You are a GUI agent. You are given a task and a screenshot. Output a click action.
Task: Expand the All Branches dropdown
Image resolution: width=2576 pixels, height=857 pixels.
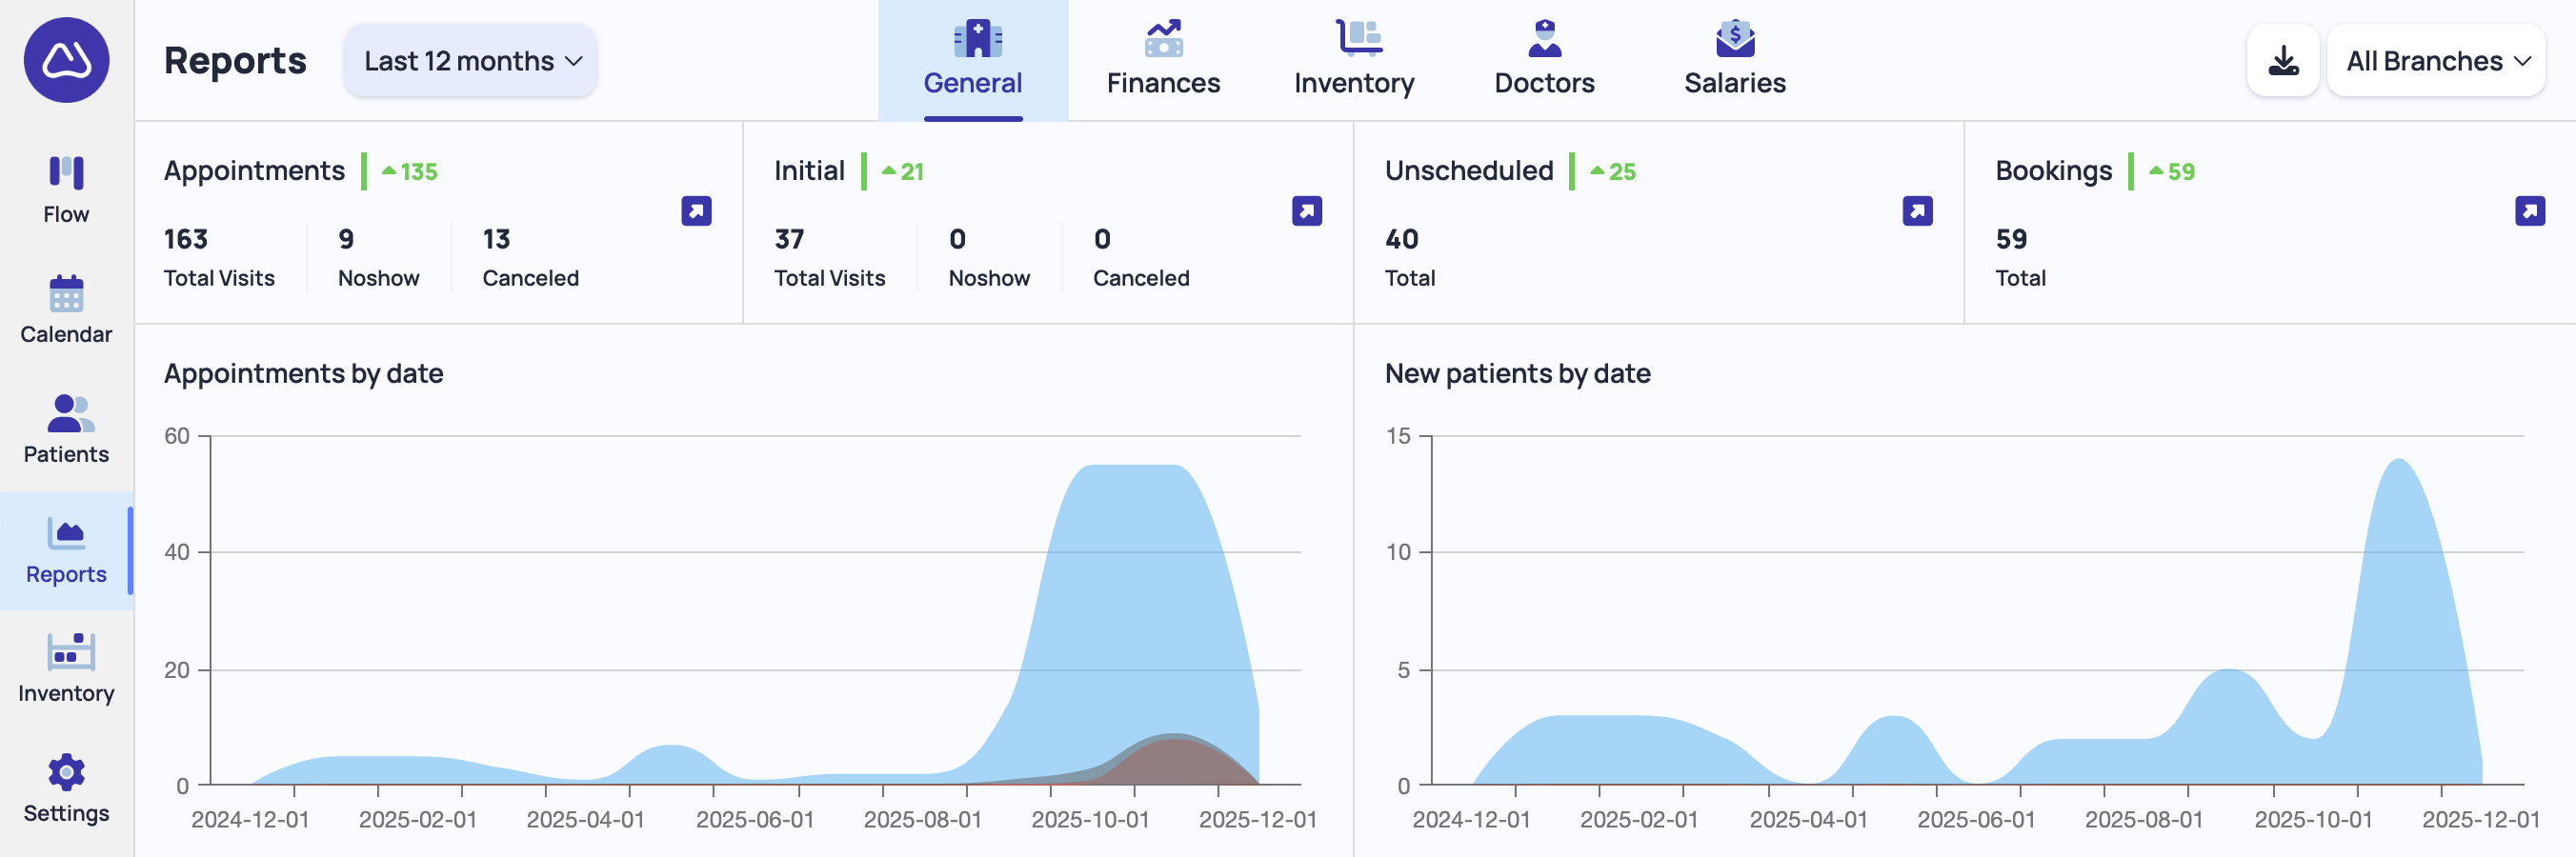[2436, 61]
